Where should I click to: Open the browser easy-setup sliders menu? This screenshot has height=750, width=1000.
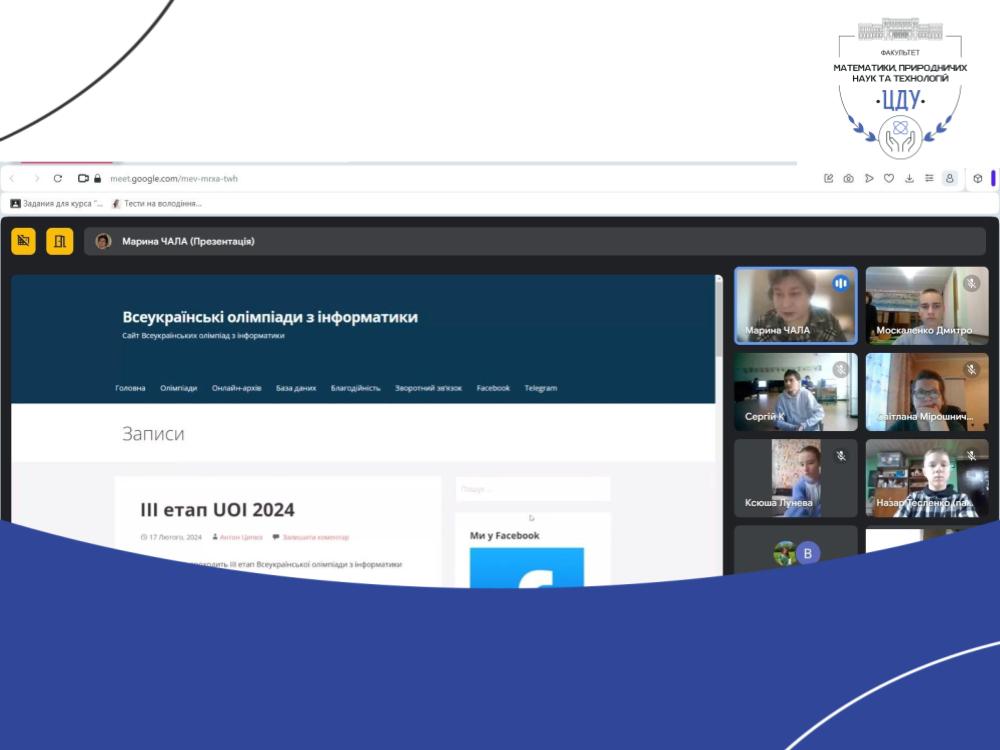[x=929, y=179]
